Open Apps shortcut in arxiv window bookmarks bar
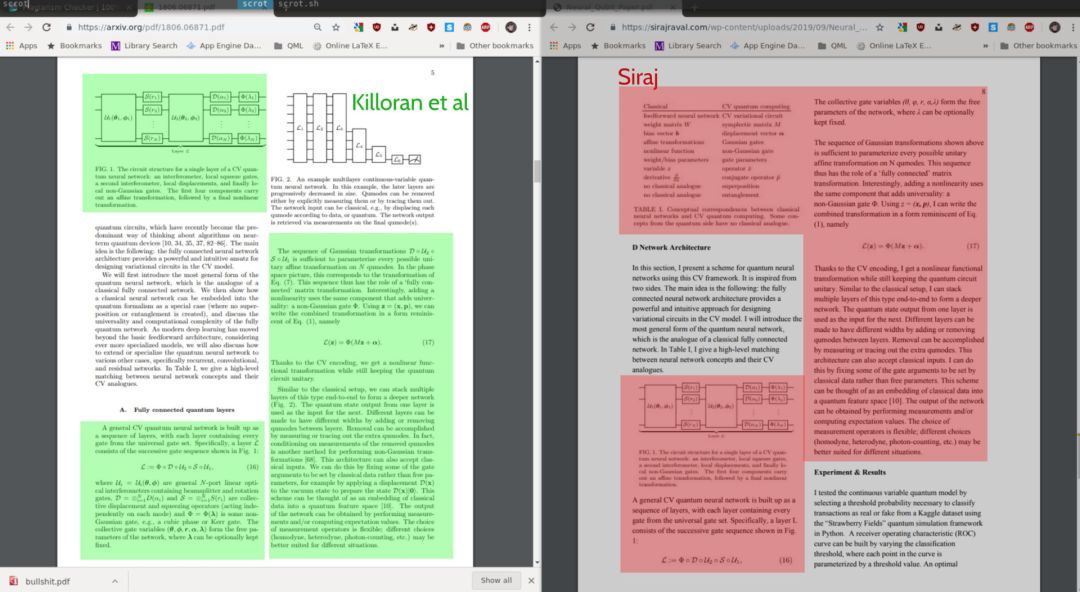This screenshot has height=592, width=1080. coord(21,45)
